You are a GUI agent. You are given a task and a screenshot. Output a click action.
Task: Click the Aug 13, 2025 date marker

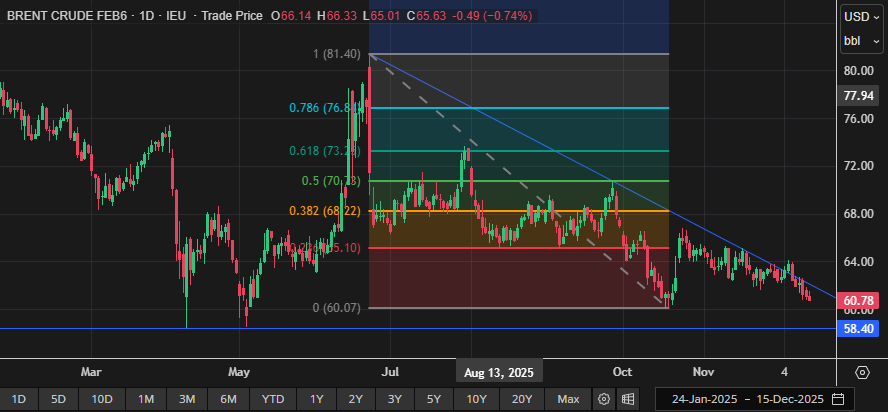[498, 372]
